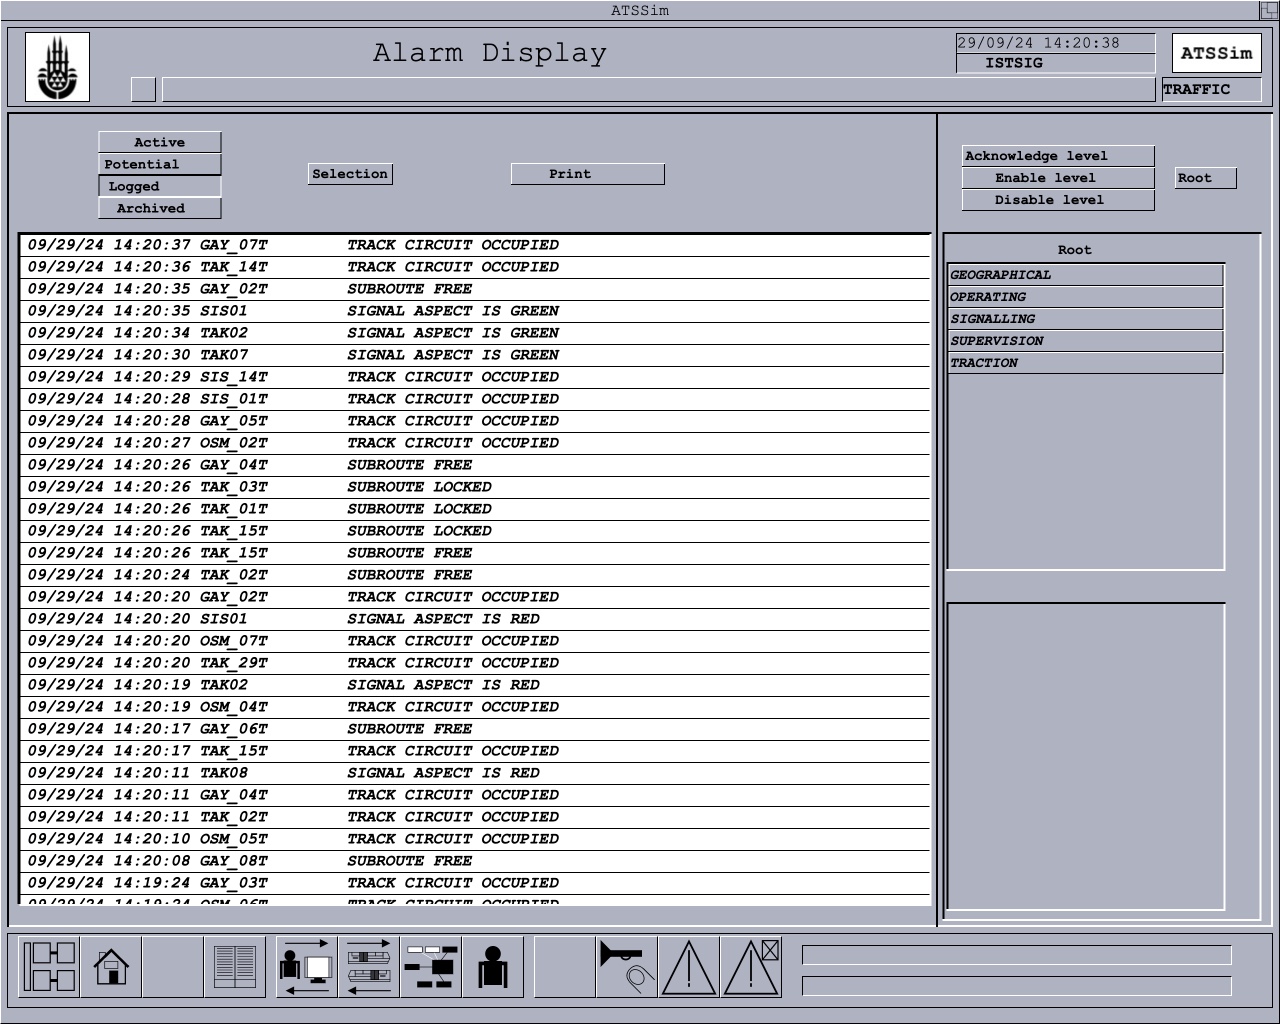Switch to Potential alarms view
This screenshot has height=1024, width=1280.
tap(160, 164)
